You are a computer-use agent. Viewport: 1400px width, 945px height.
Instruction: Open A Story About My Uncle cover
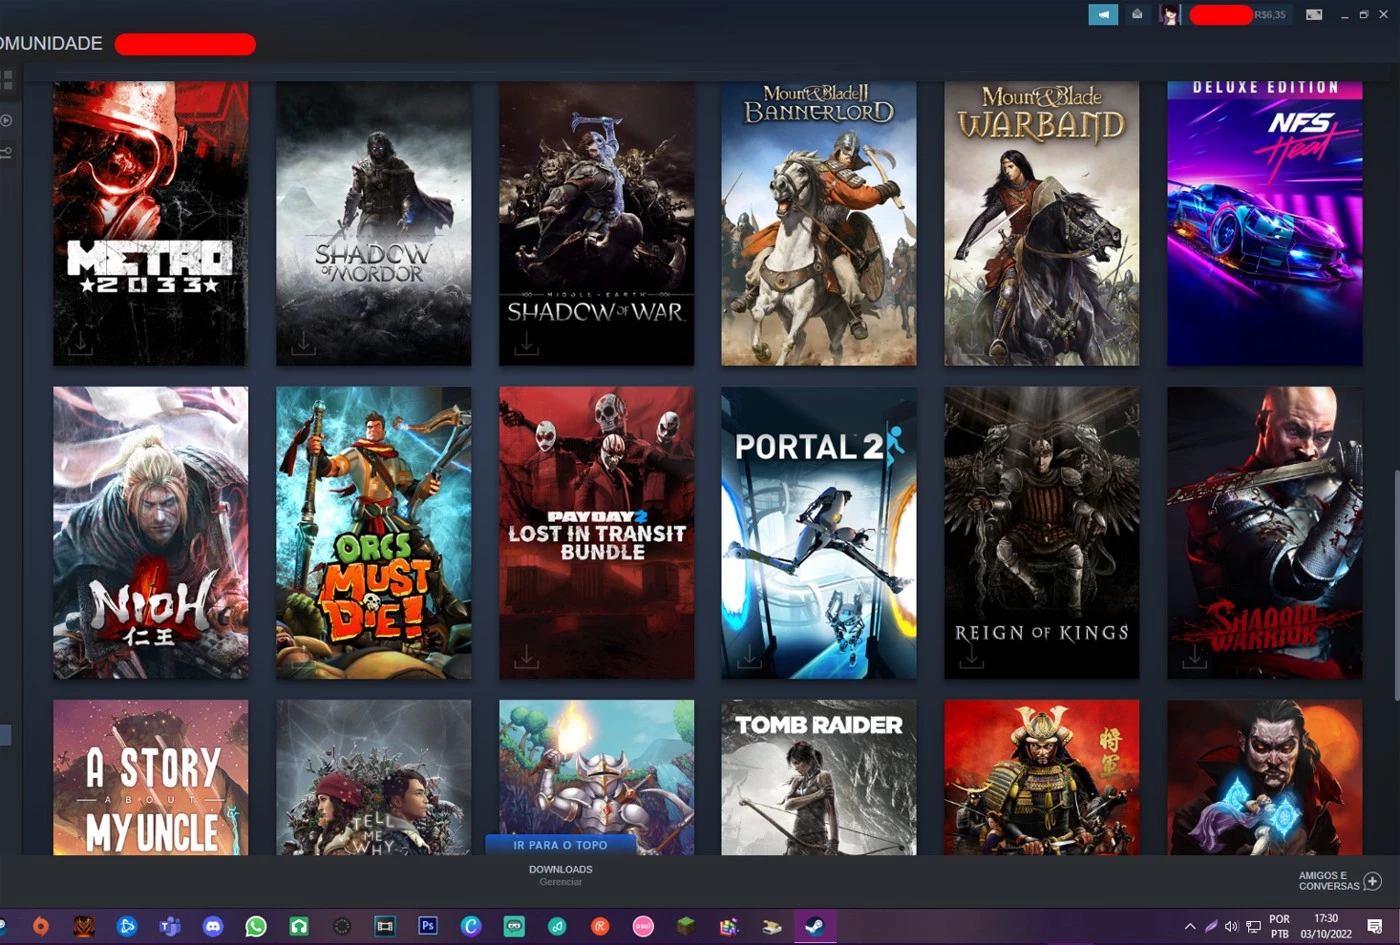click(150, 777)
